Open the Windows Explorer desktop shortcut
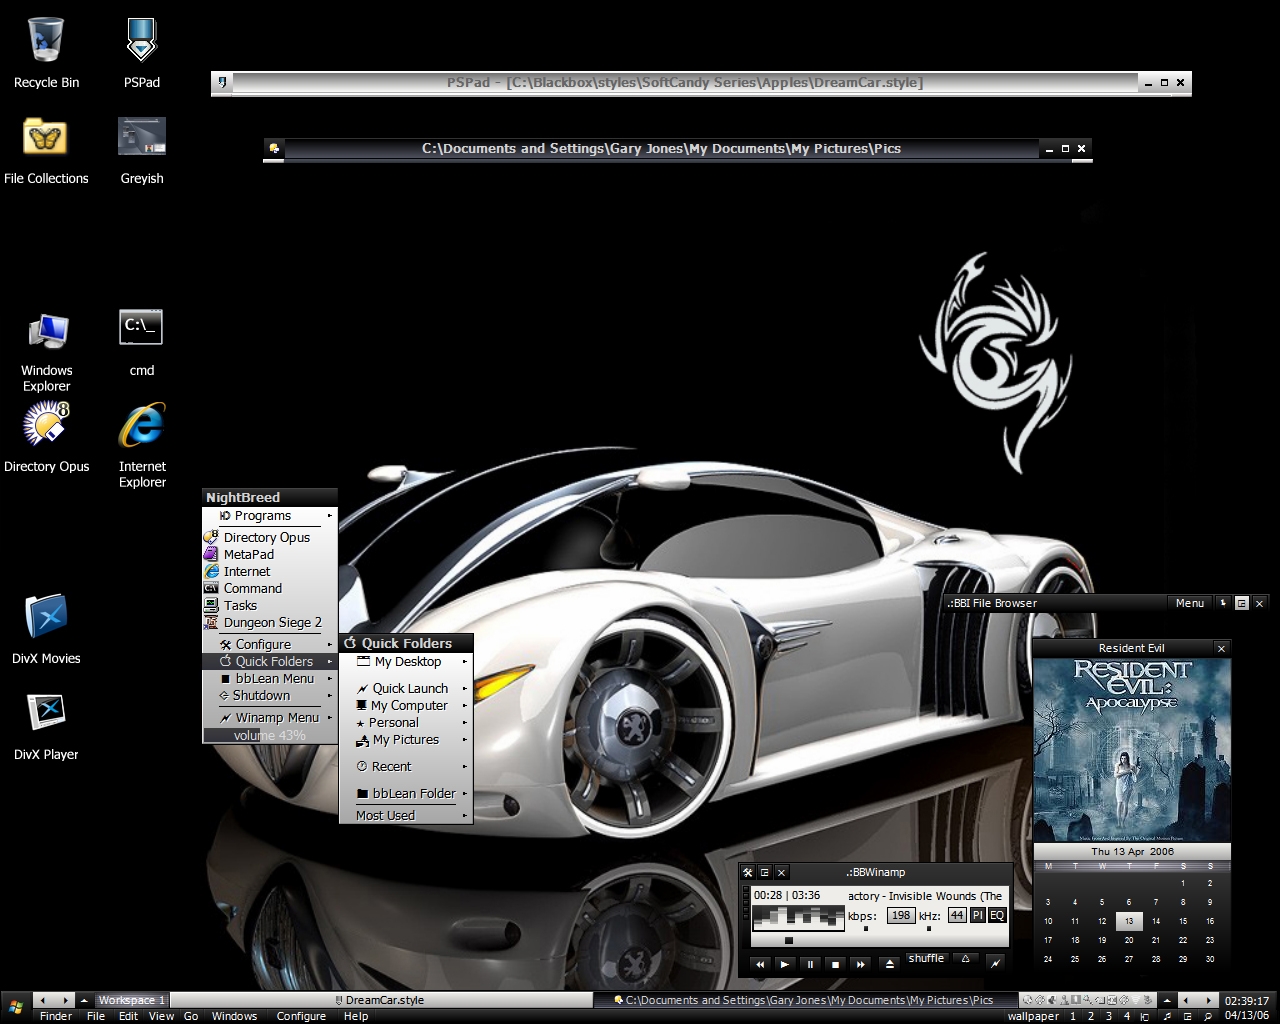Image resolution: width=1280 pixels, height=1024 pixels. pyautogui.click(x=46, y=351)
